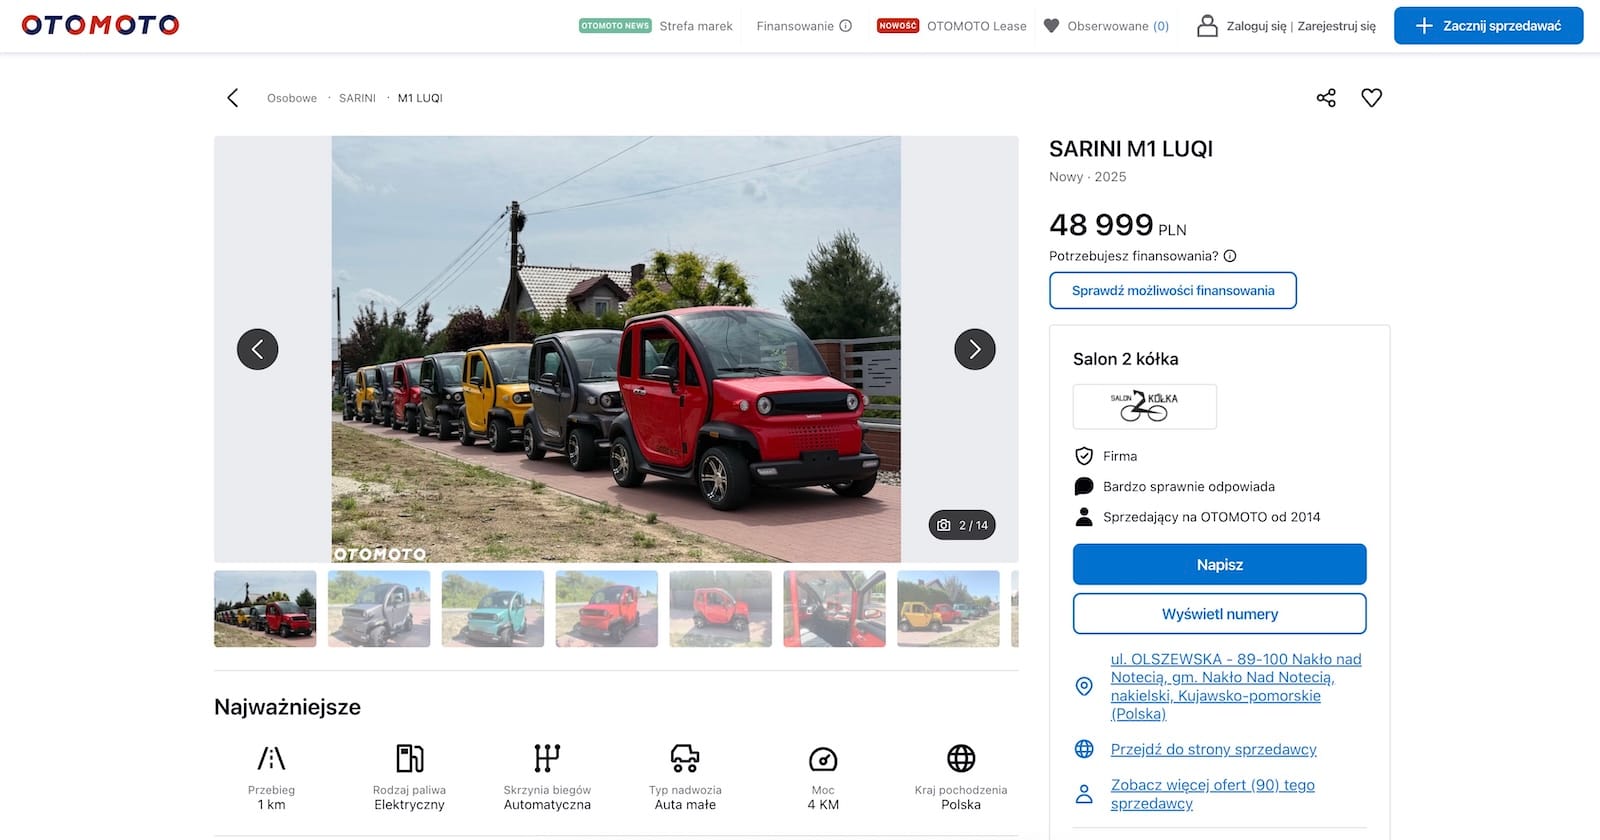Go to Osobowe breadcrumb
This screenshot has width=1600, height=840.
point(292,98)
